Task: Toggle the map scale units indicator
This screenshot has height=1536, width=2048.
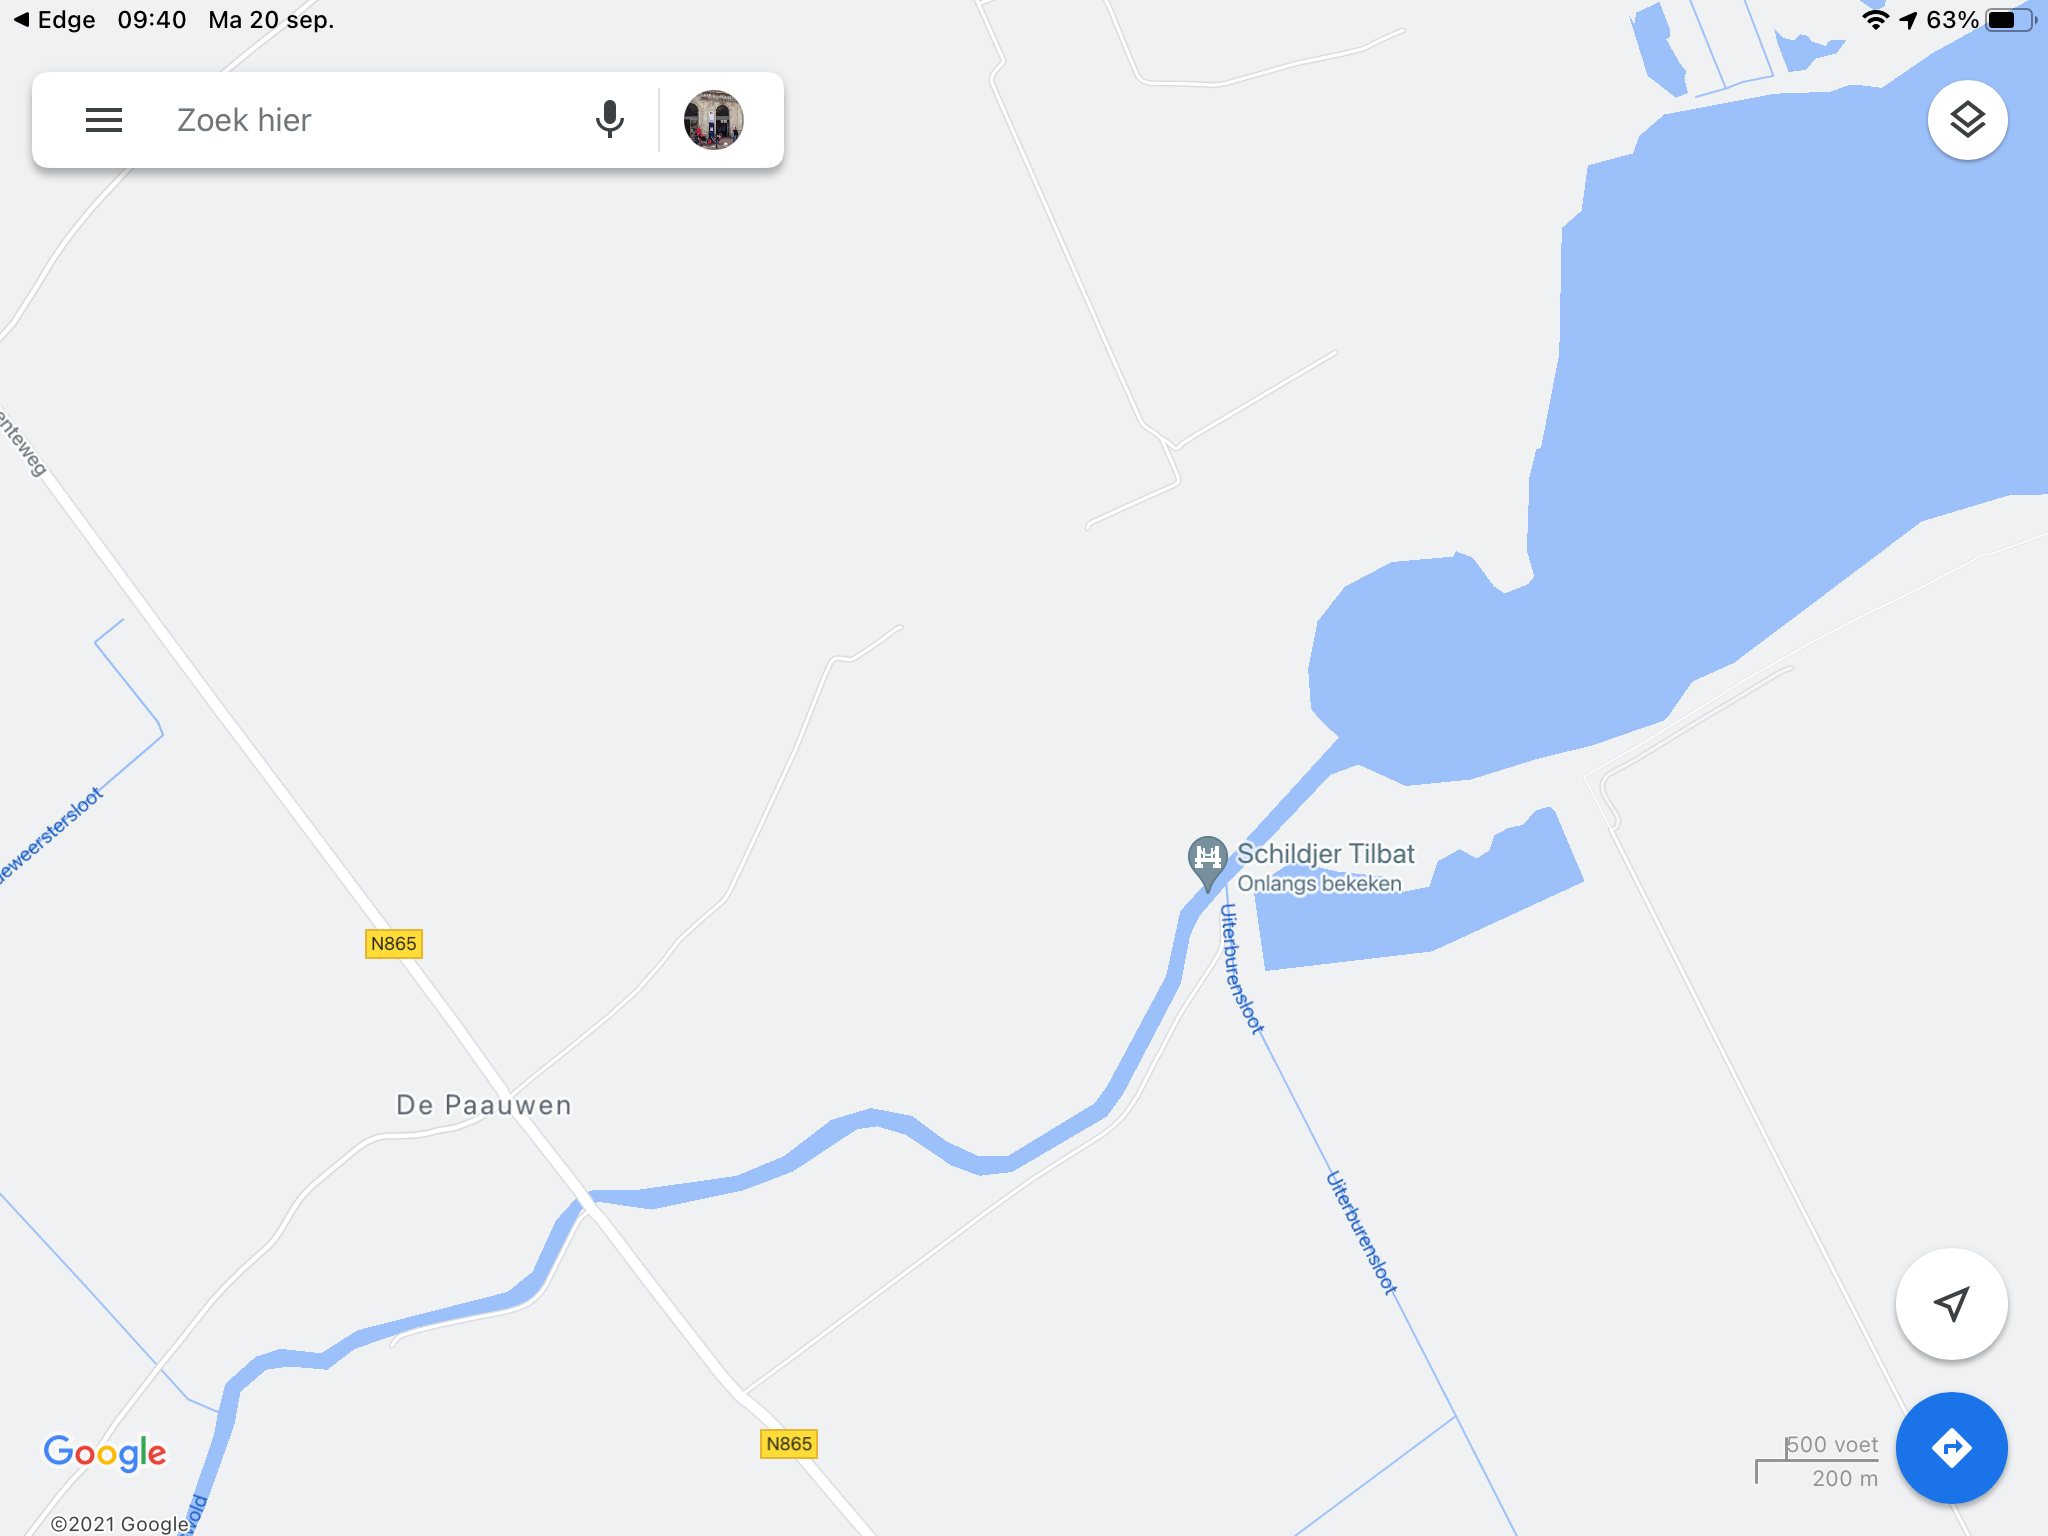Action: tap(1817, 1462)
